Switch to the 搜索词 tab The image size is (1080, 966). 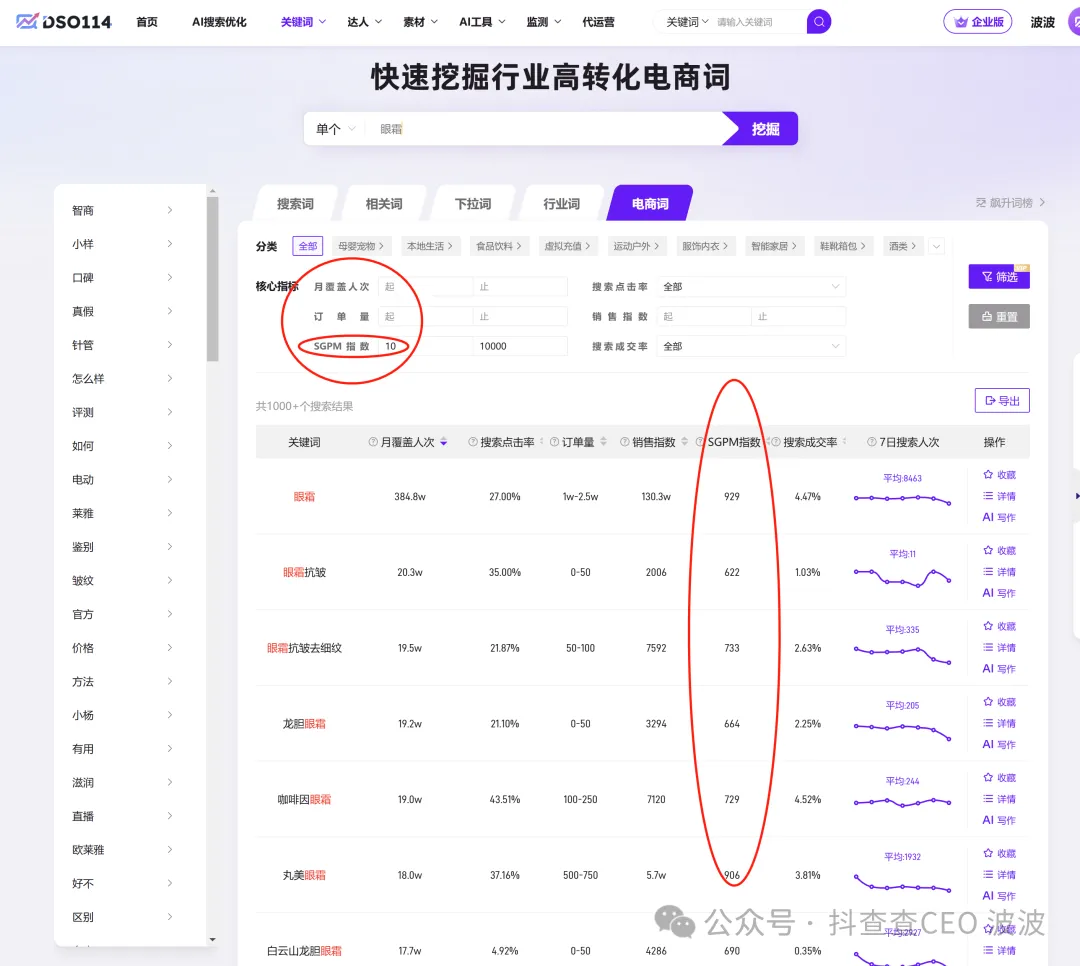[295, 204]
